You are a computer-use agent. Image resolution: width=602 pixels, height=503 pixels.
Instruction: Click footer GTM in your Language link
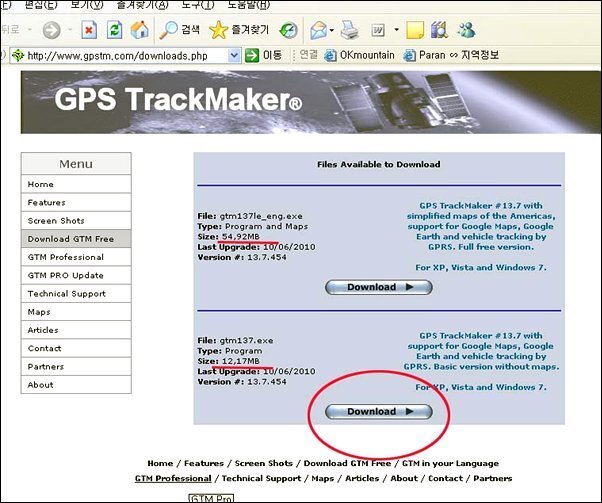click(x=450, y=463)
